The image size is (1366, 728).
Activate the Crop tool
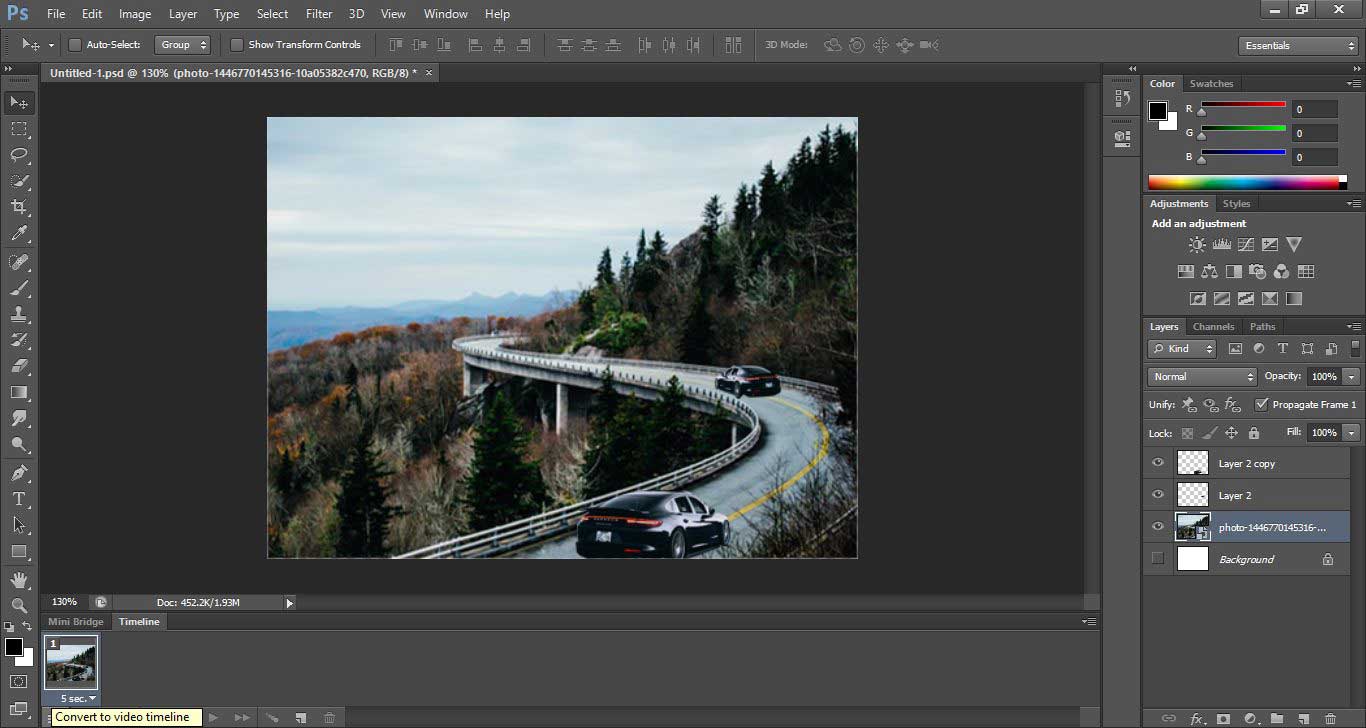point(19,207)
